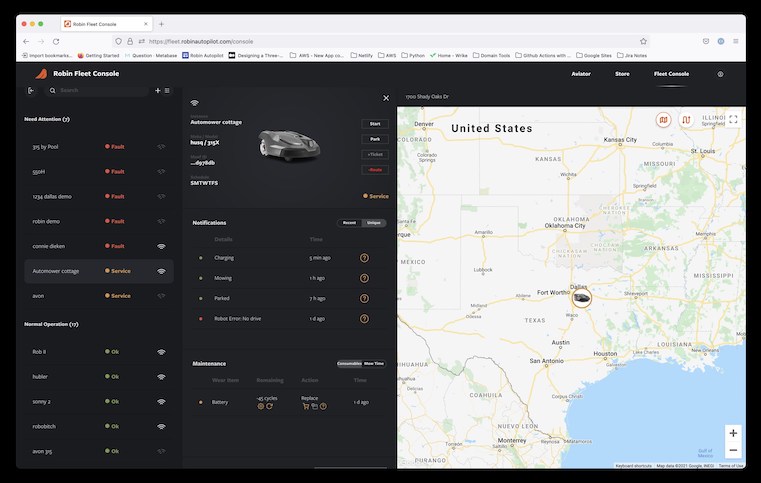Close the Automower cottage details panel
Image resolution: width=761 pixels, height=483 pixels.
(x=386, y=98)
